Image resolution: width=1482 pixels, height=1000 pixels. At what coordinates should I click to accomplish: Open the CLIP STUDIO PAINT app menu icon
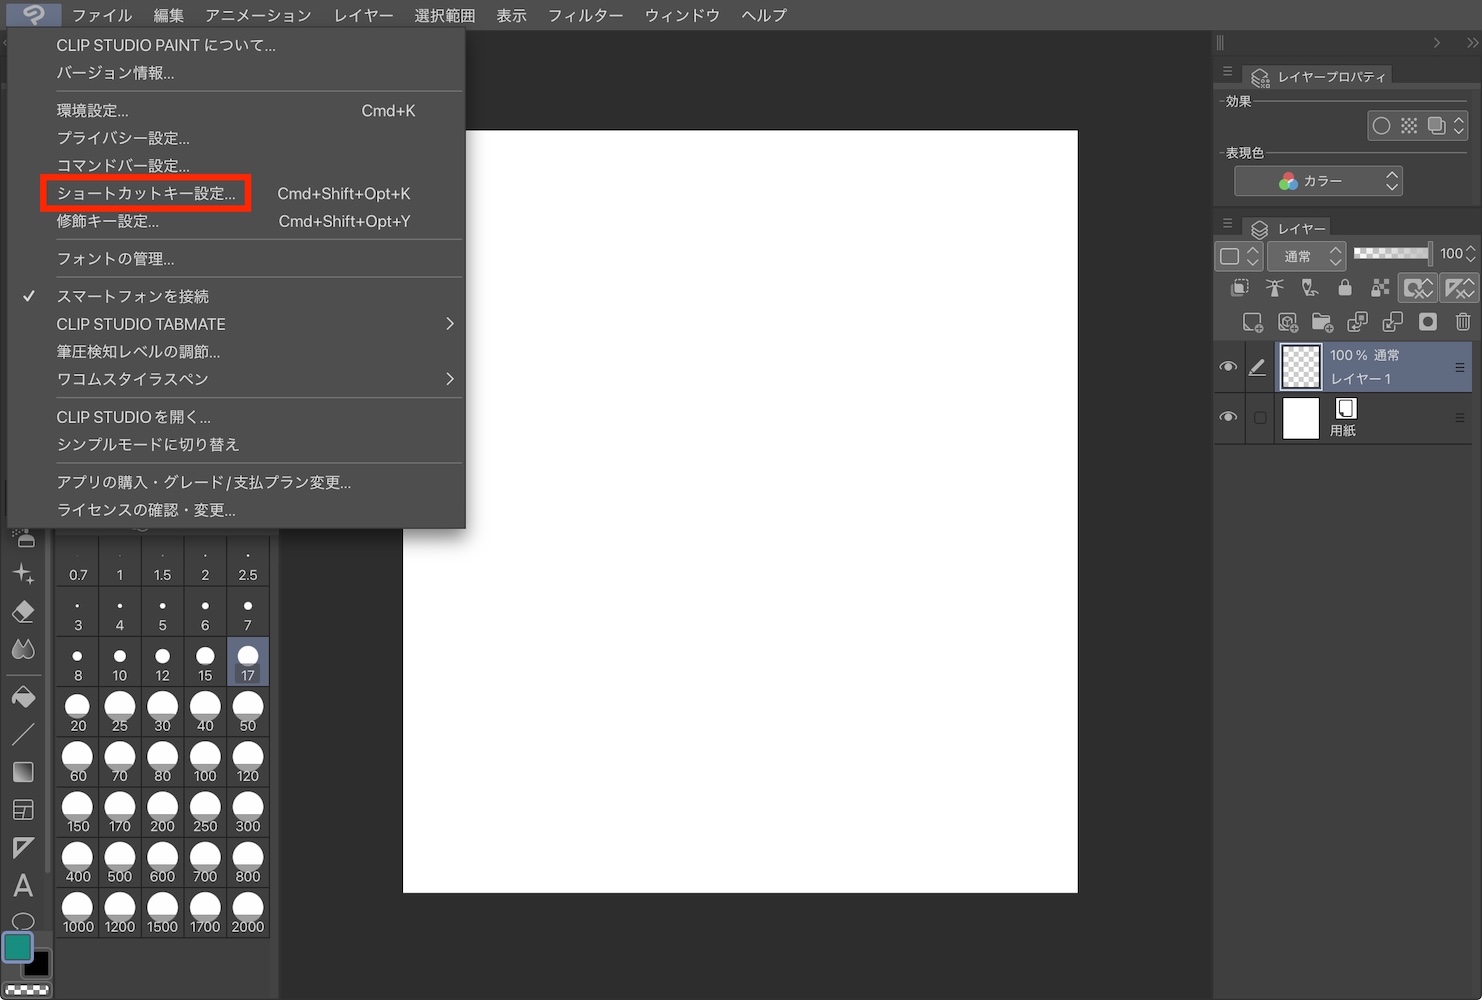33,14
